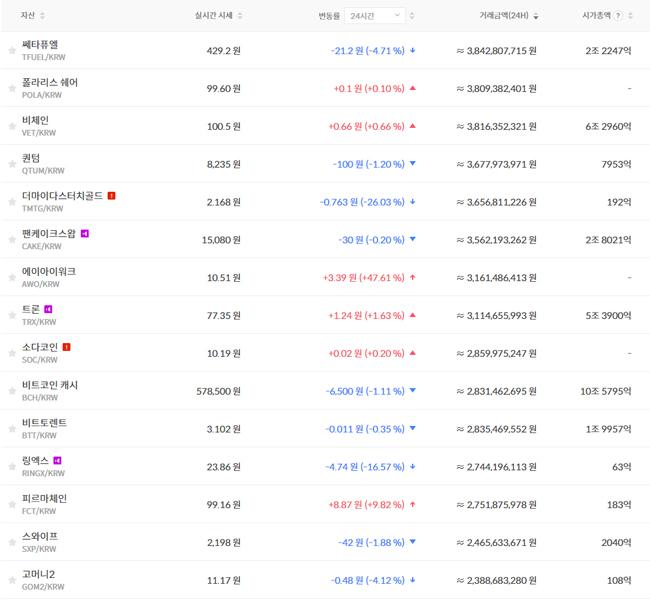The image size is (650, 604).
Task: Click purple announcement badge next to 링엑스
Action: pos(58,461)
